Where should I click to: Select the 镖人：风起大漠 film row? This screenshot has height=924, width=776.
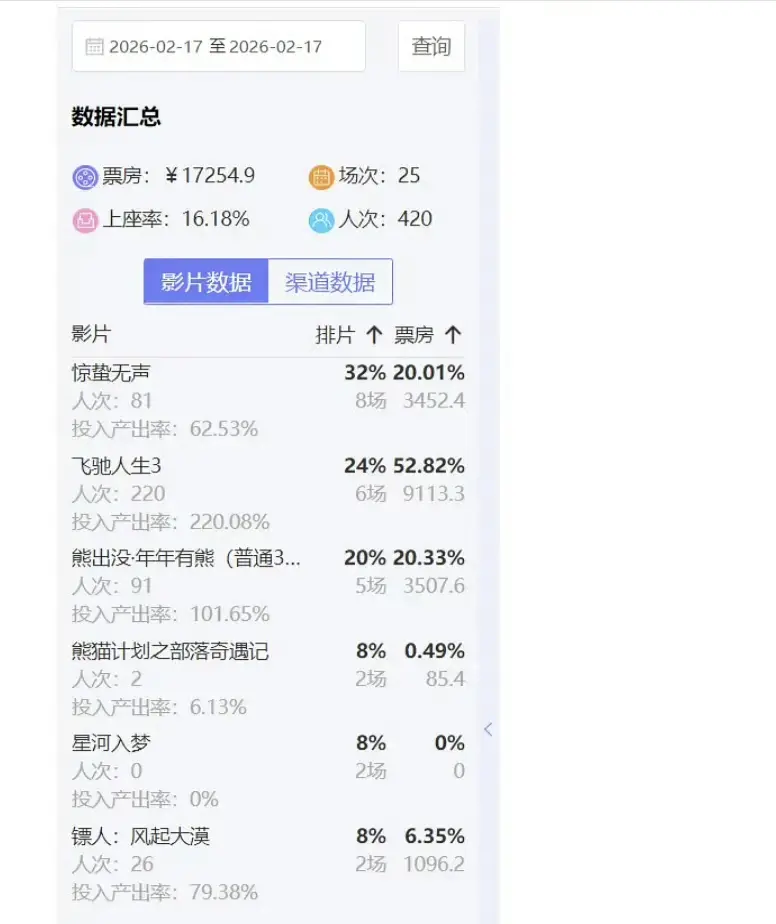point(141,836)
